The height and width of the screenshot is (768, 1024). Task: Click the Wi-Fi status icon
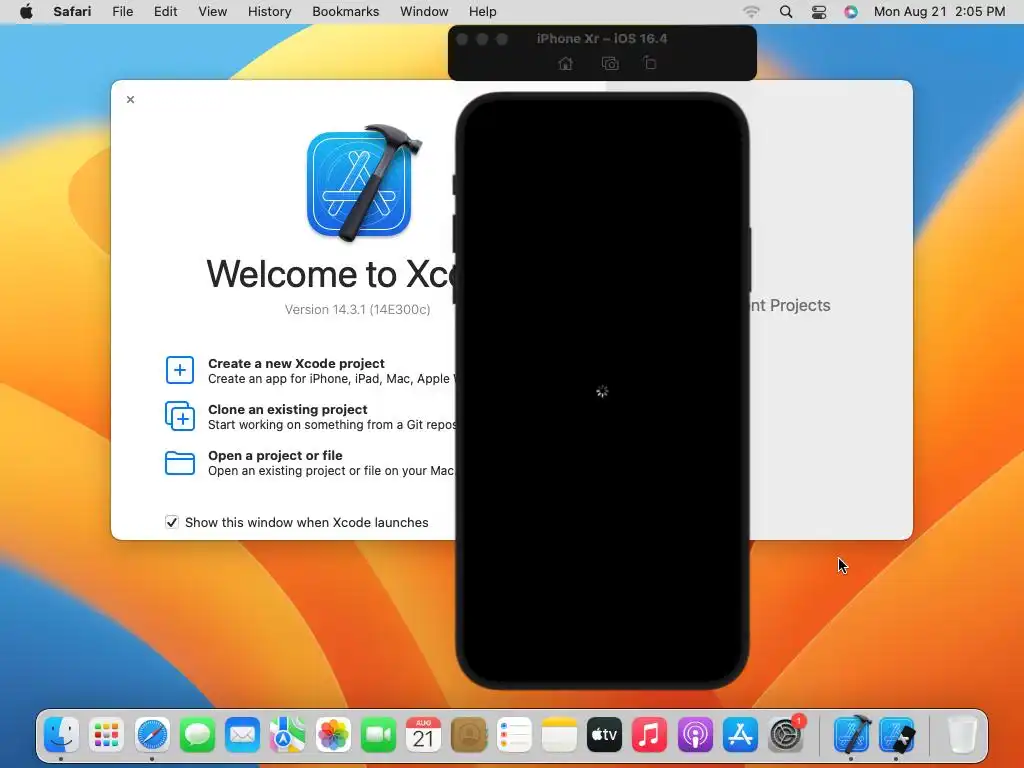(752, 11)
